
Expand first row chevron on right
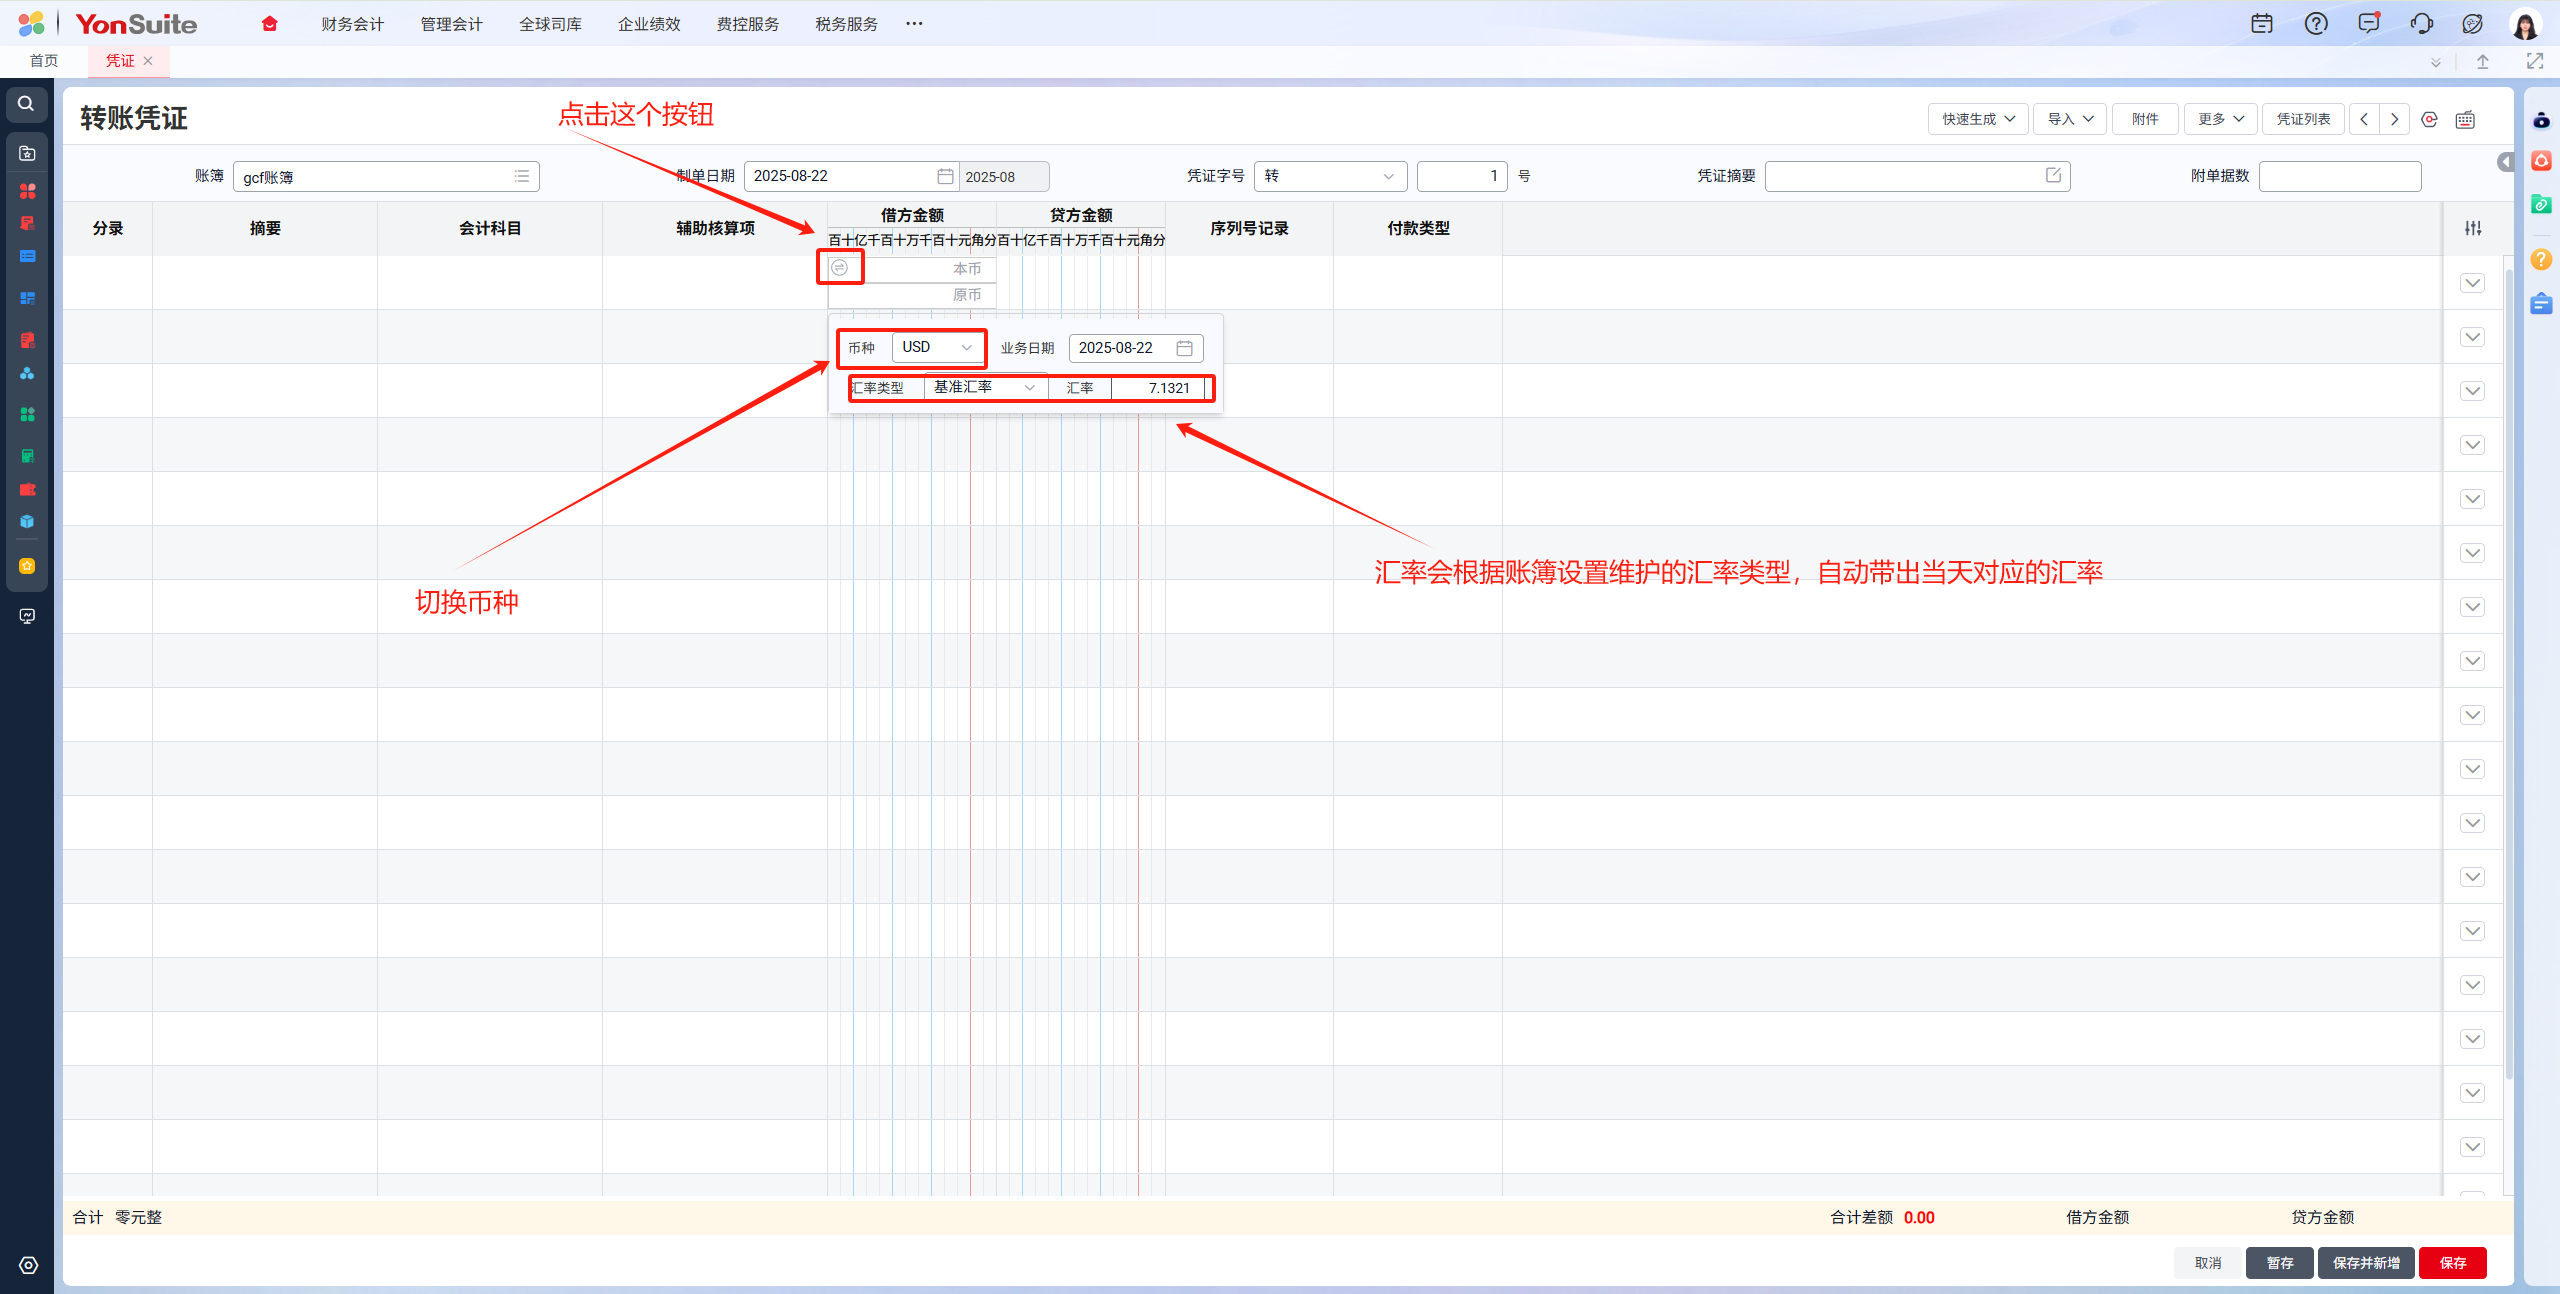pyautogui.click(x=2472, y=283)
